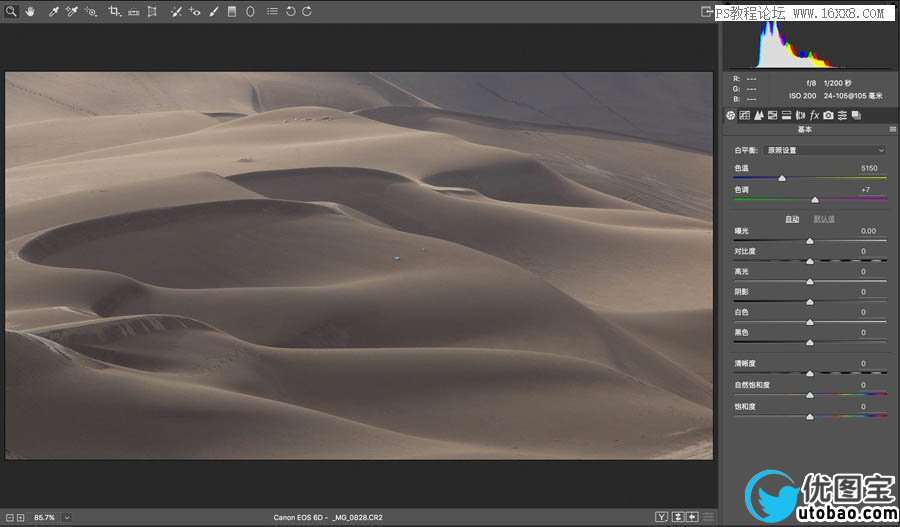Open the Camera Calibration panel tab
This screenshot has width=900, height=527.
(828, 115)
